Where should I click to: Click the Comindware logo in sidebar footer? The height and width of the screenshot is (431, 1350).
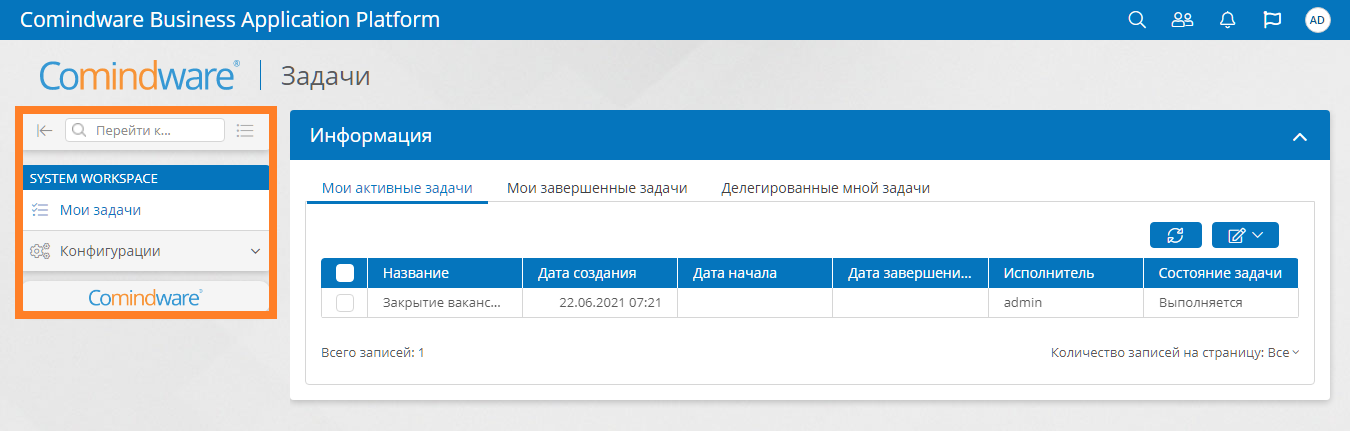point(146,297)
